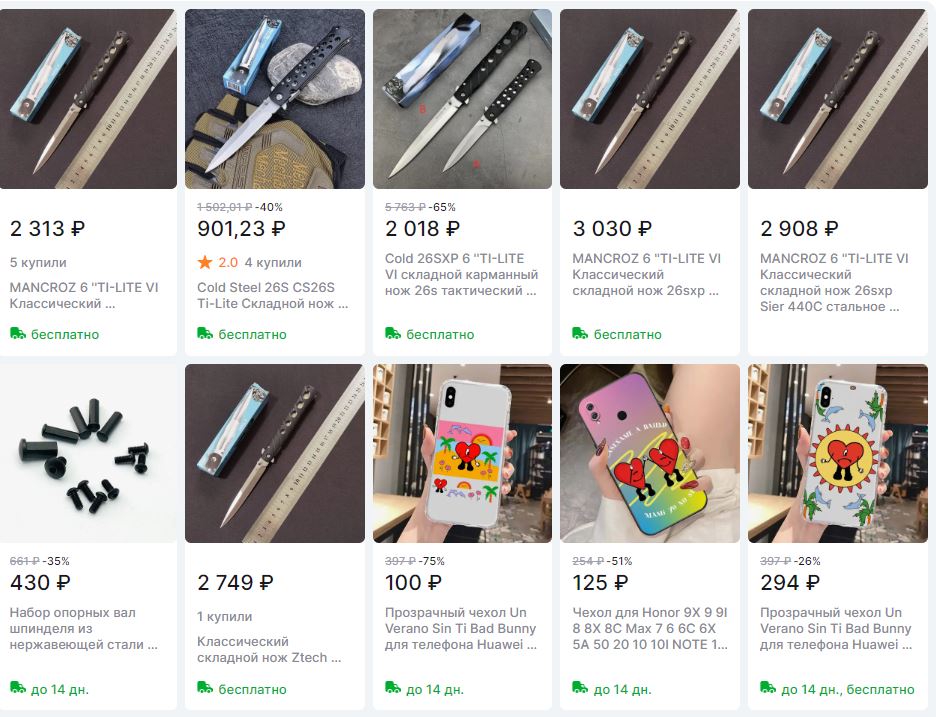936x717 pixels.
Task: Open black spindle screws set image
Action: coord(88,453)
